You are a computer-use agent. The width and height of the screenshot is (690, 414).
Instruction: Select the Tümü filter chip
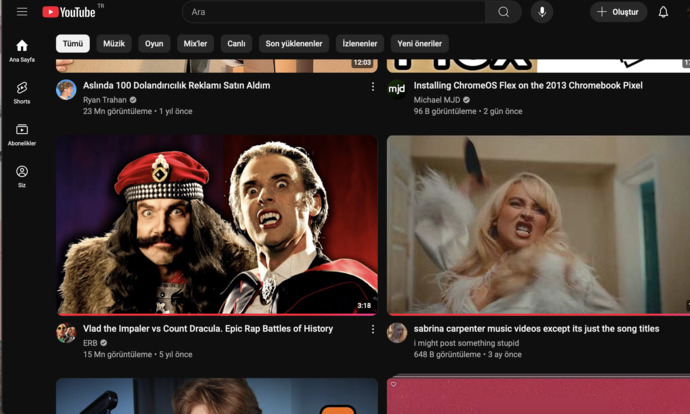click(x=73, y=44)
